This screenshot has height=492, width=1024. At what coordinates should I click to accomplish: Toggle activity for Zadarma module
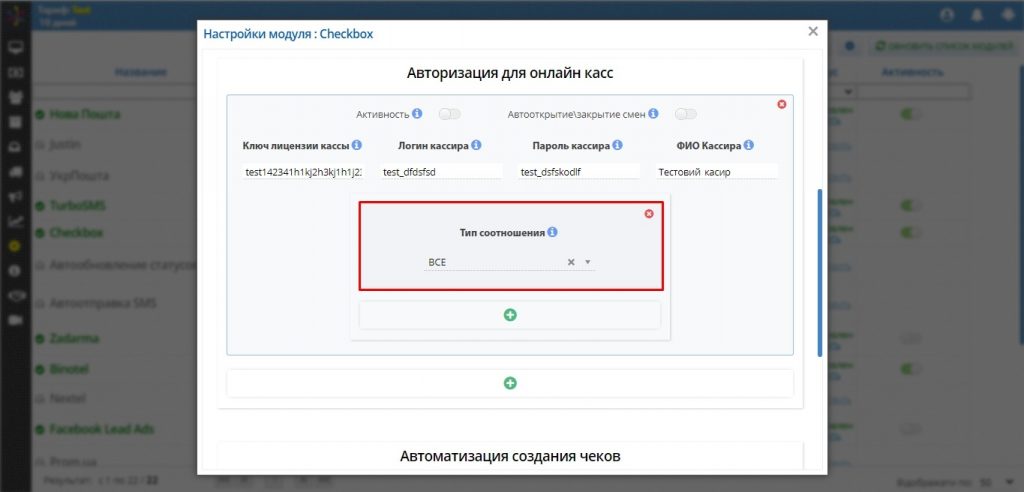tap(911, 338)
